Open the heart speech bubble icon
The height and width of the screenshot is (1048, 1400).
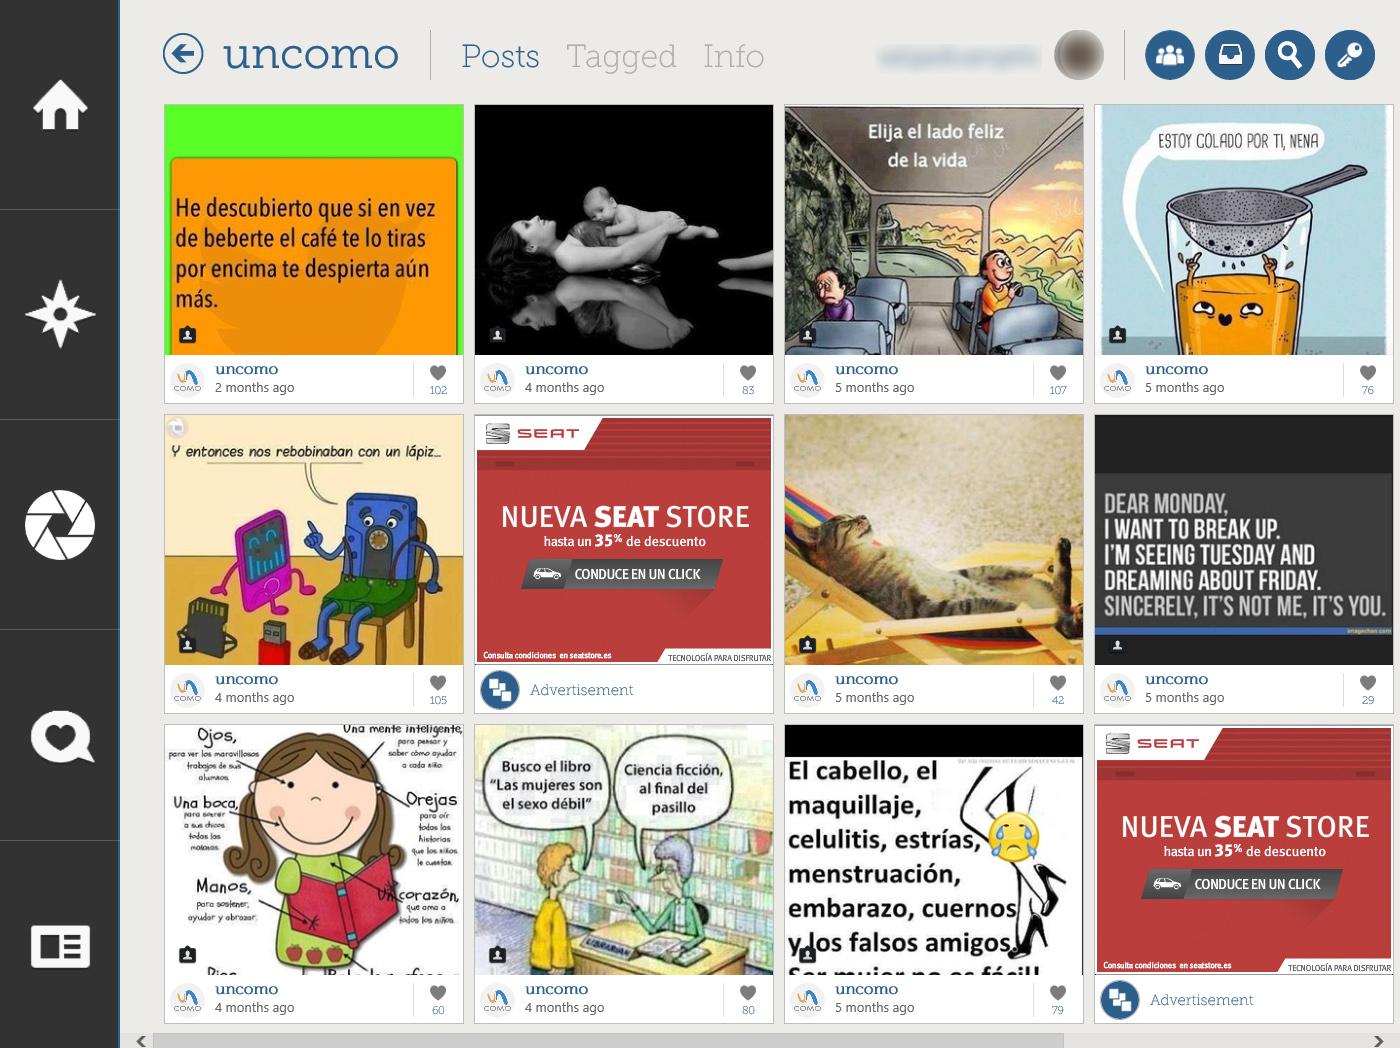pos(62,737)
